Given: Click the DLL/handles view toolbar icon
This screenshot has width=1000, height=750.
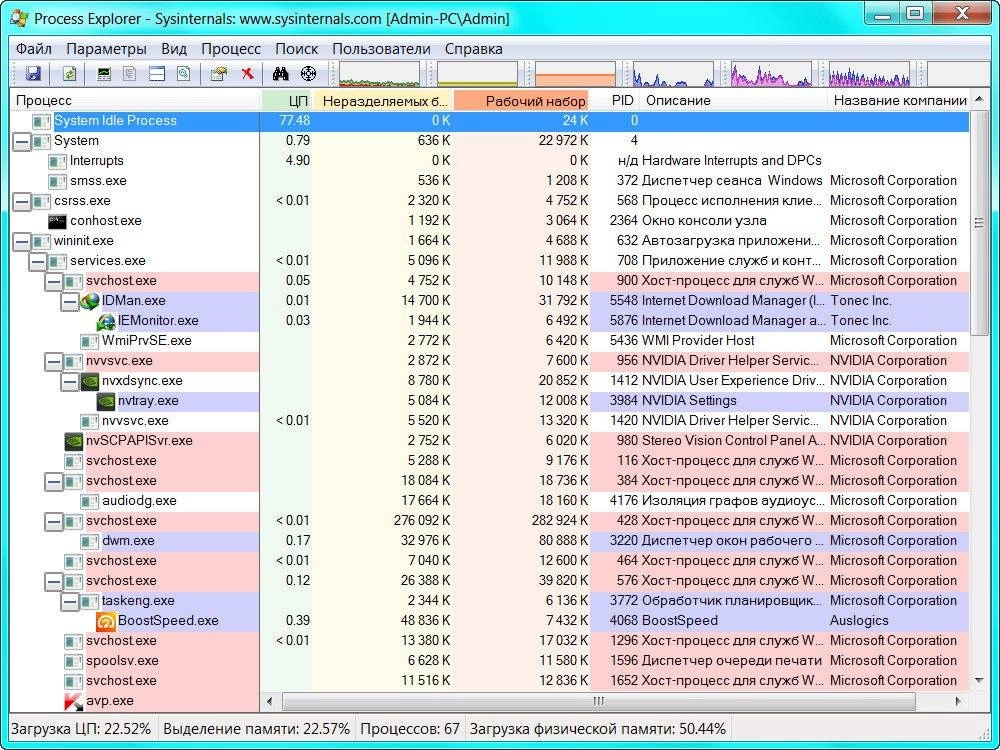Looking at the screenshot, I should pos(184,74).
